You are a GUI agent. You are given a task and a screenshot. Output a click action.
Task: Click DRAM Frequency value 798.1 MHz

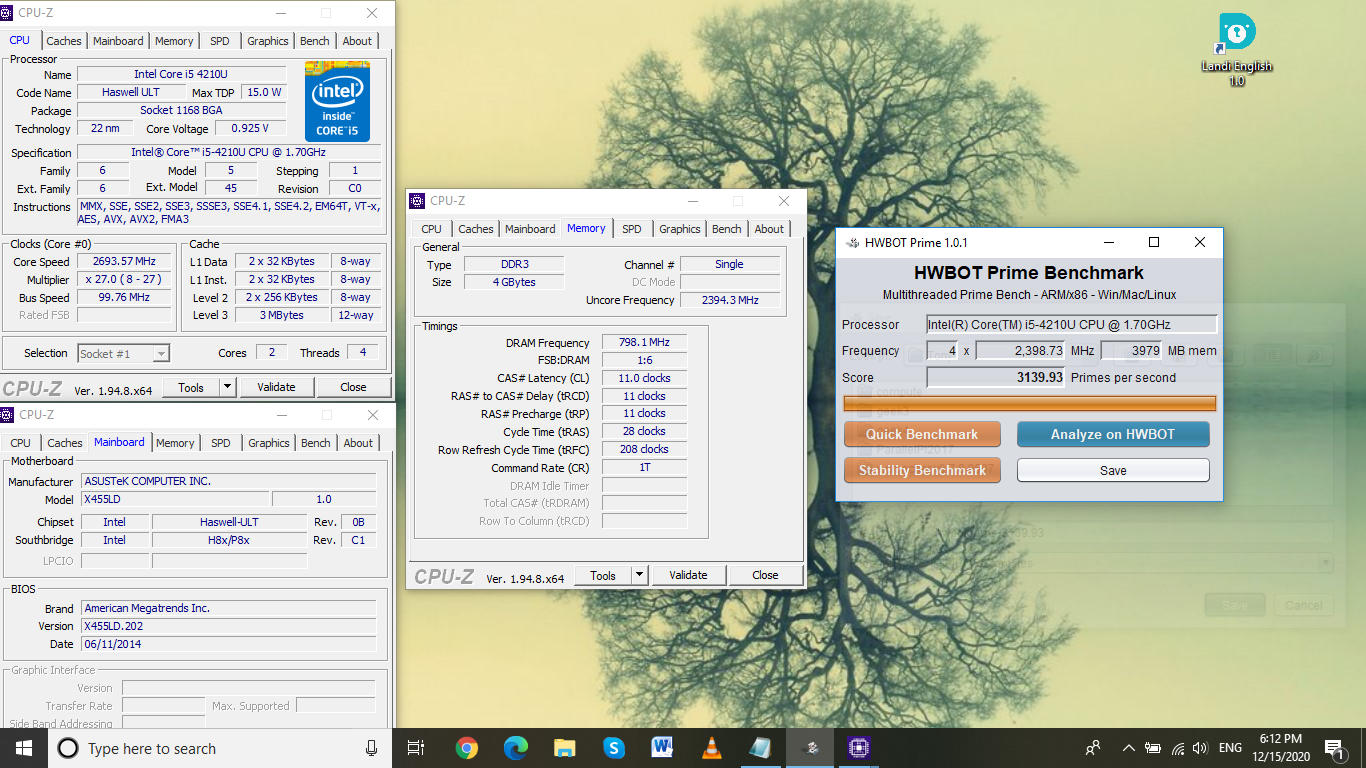[x=644, y=342]
